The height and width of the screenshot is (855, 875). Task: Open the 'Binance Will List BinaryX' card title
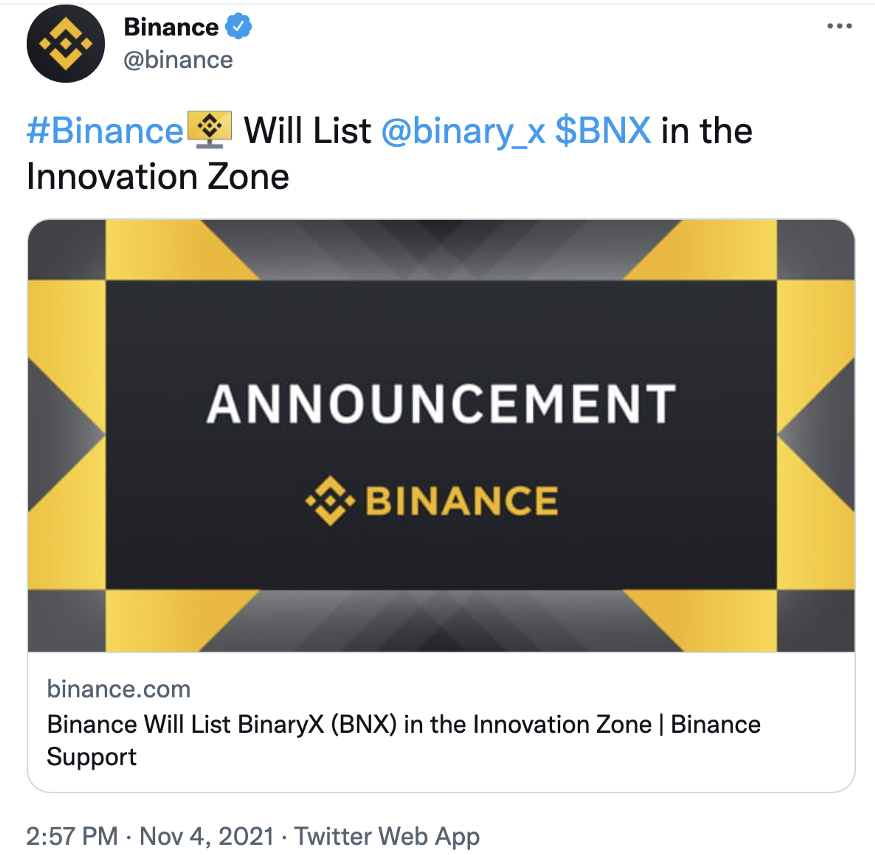(x=403, y=724)
